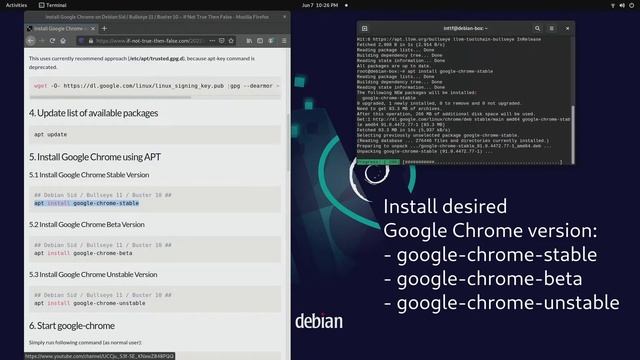Select the Install Google Chrome tab
640x360 pixels.
click(x=61, y=29)
